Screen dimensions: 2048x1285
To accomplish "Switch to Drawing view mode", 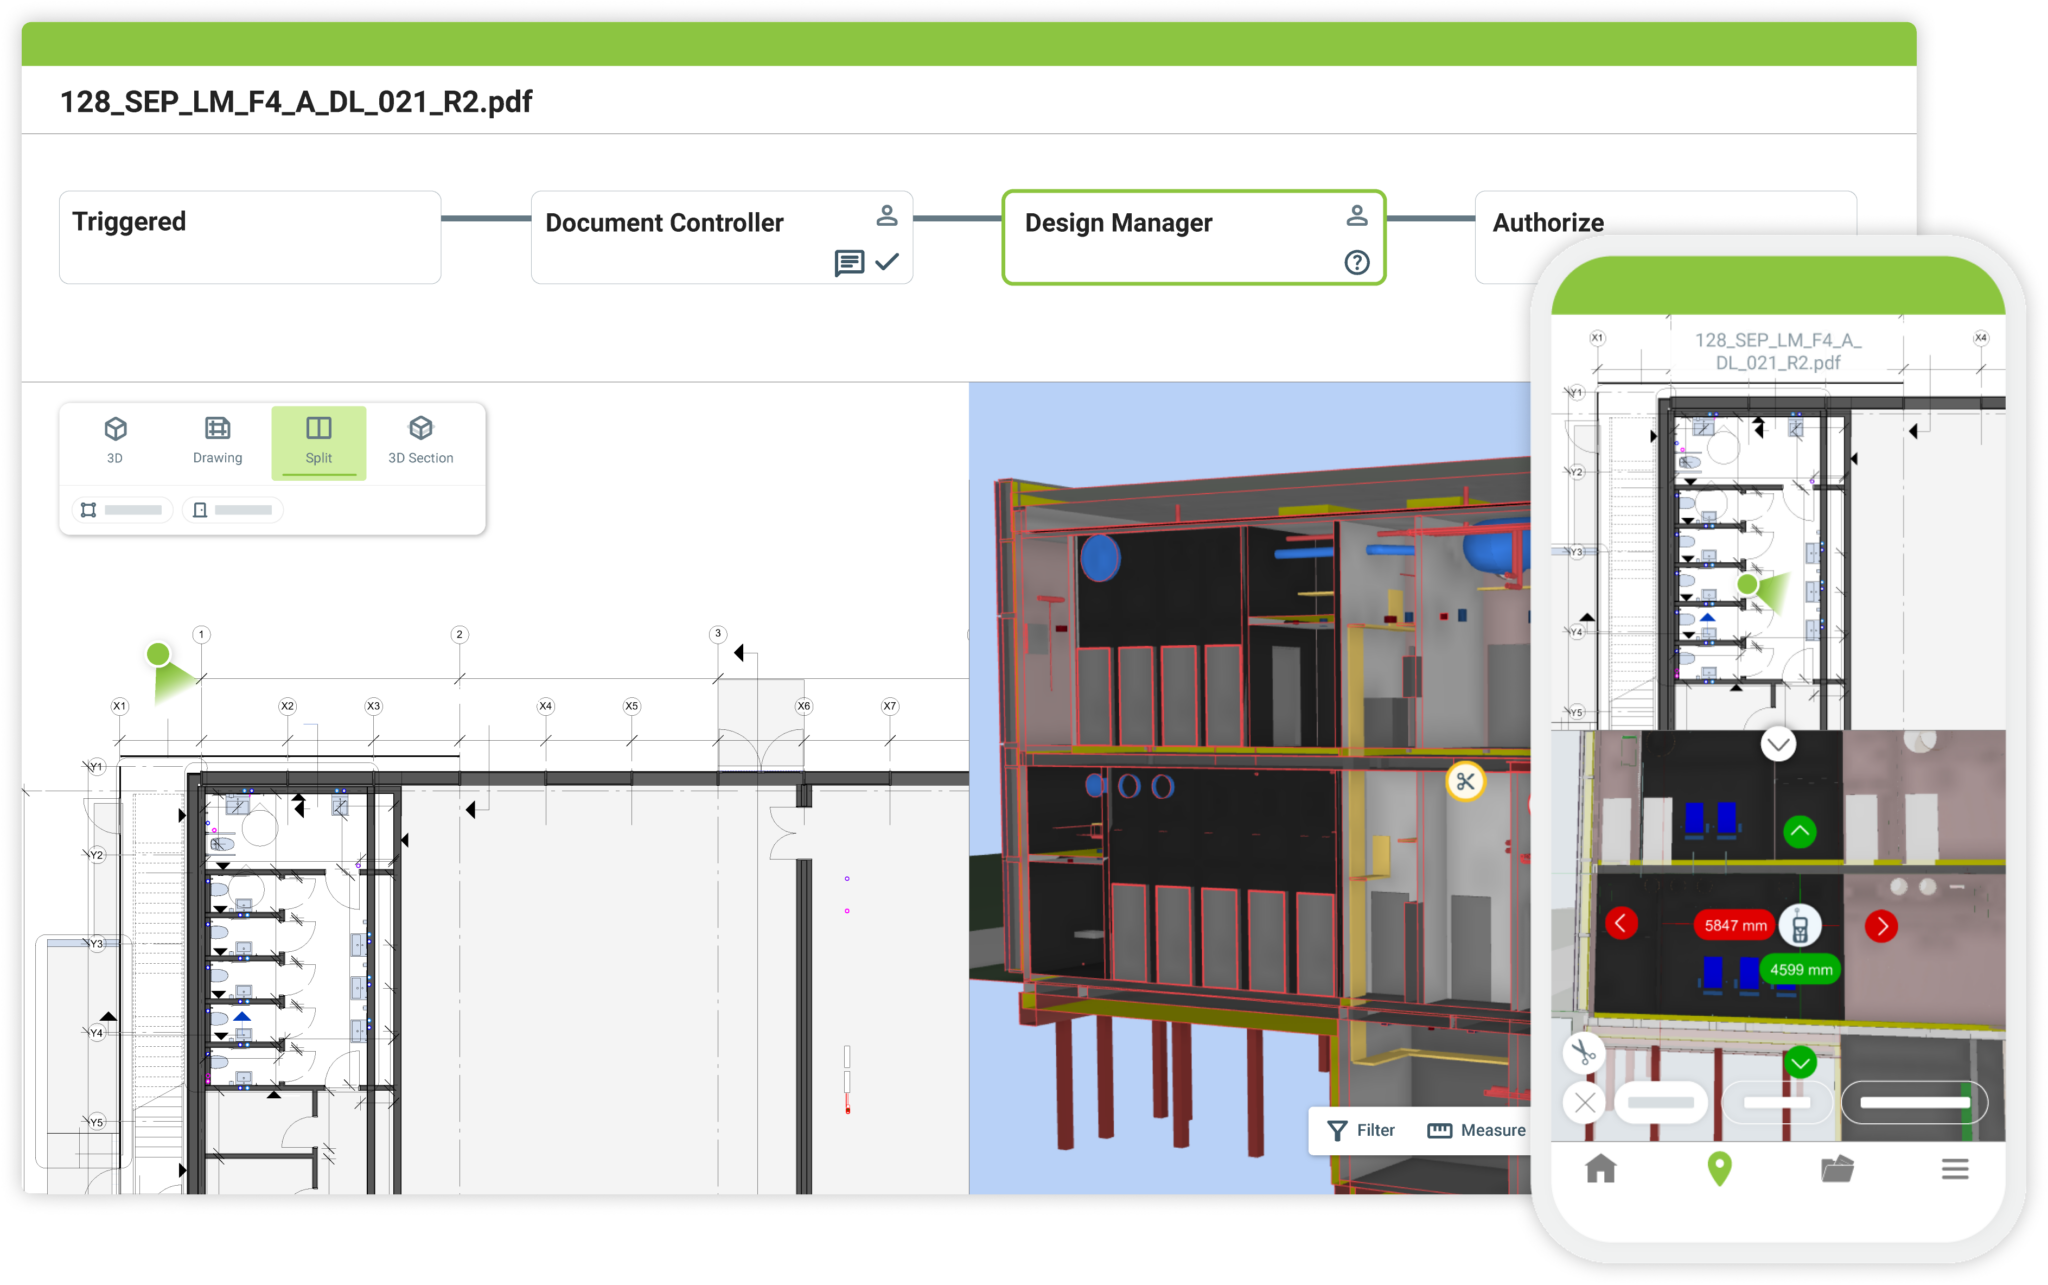I will [217, 441].
